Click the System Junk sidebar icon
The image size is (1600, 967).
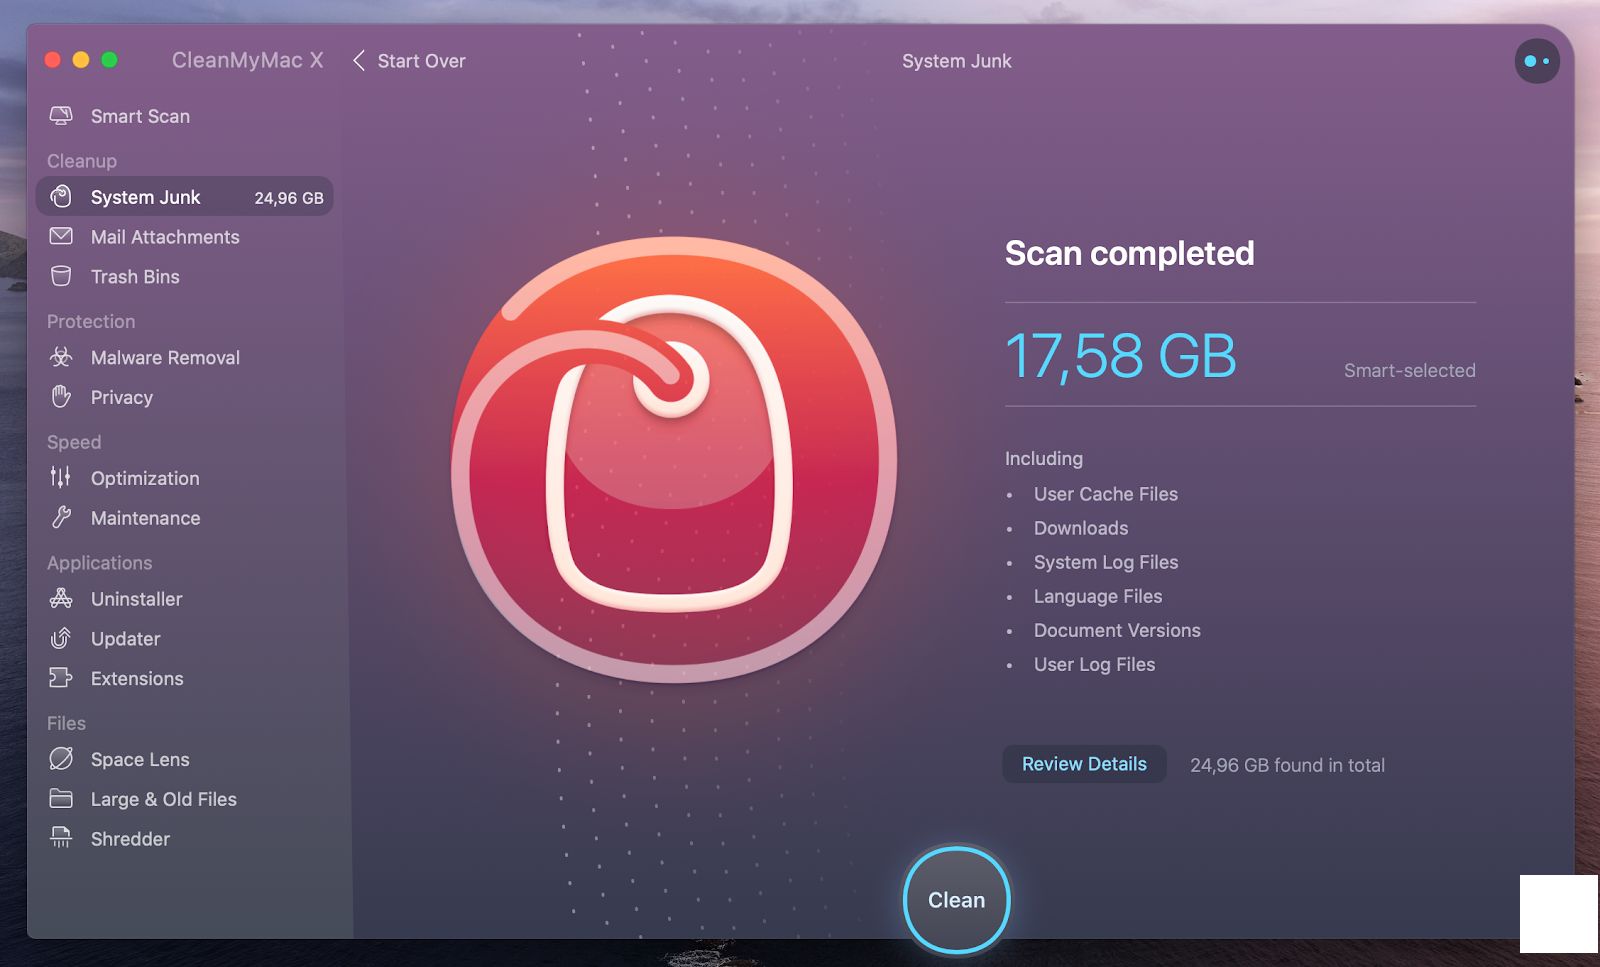[x=61, y=197]
